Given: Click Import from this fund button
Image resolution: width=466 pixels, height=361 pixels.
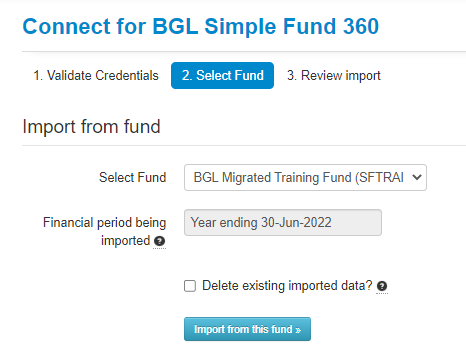Looking at the screenshot, I should tap(247, 329).
